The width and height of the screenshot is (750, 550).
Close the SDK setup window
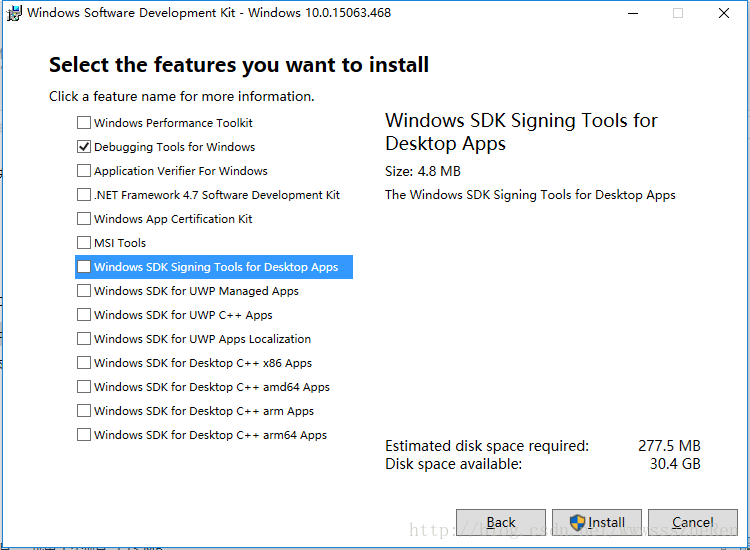724,13
